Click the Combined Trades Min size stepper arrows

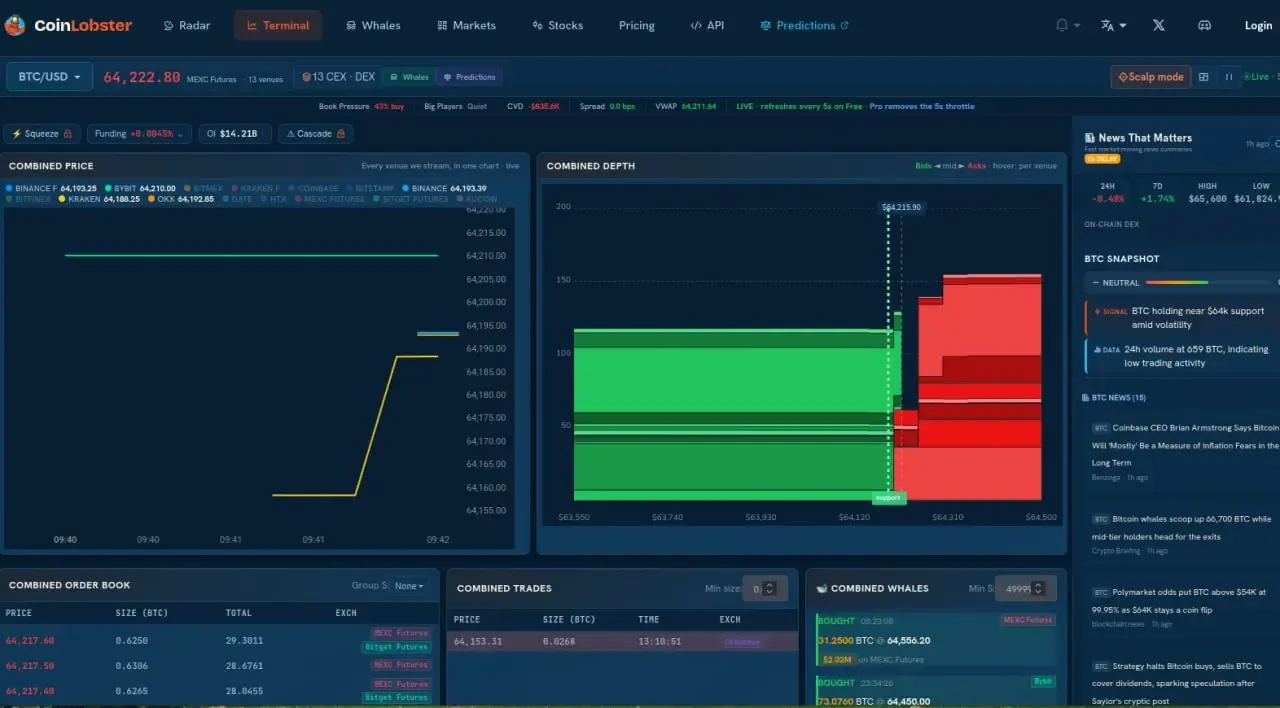point(768,589)
